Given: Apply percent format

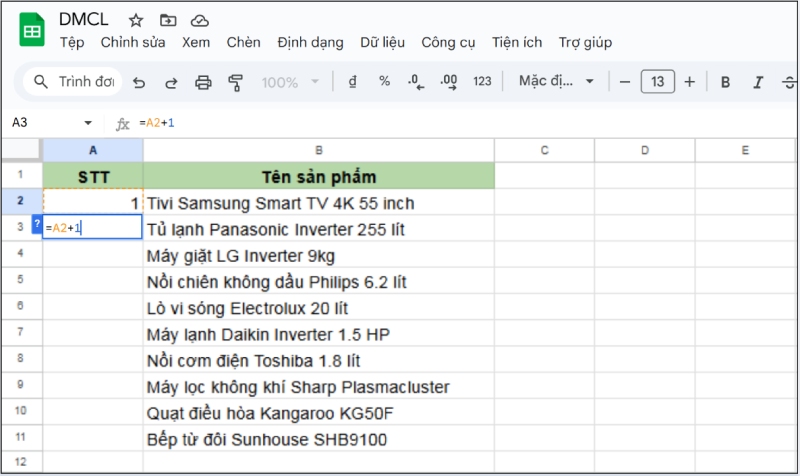Looking at the screenshot, I should 384,81.
